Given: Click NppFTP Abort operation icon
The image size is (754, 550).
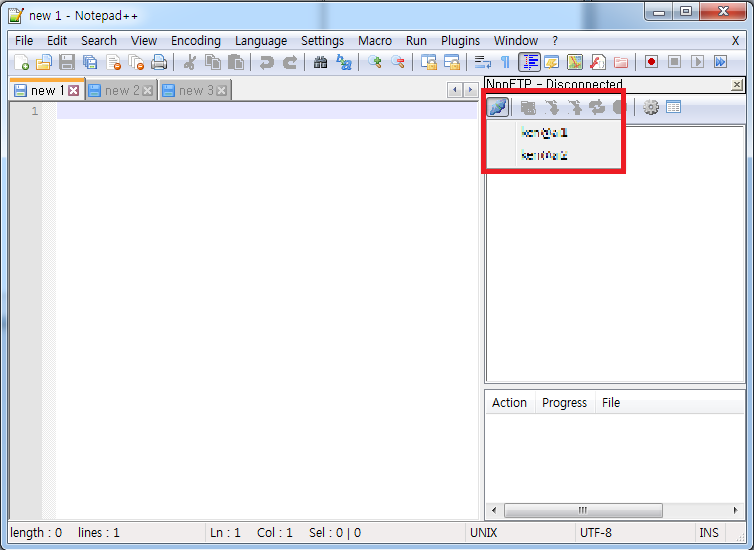Looking at the screenshot, I should point(618,107).
